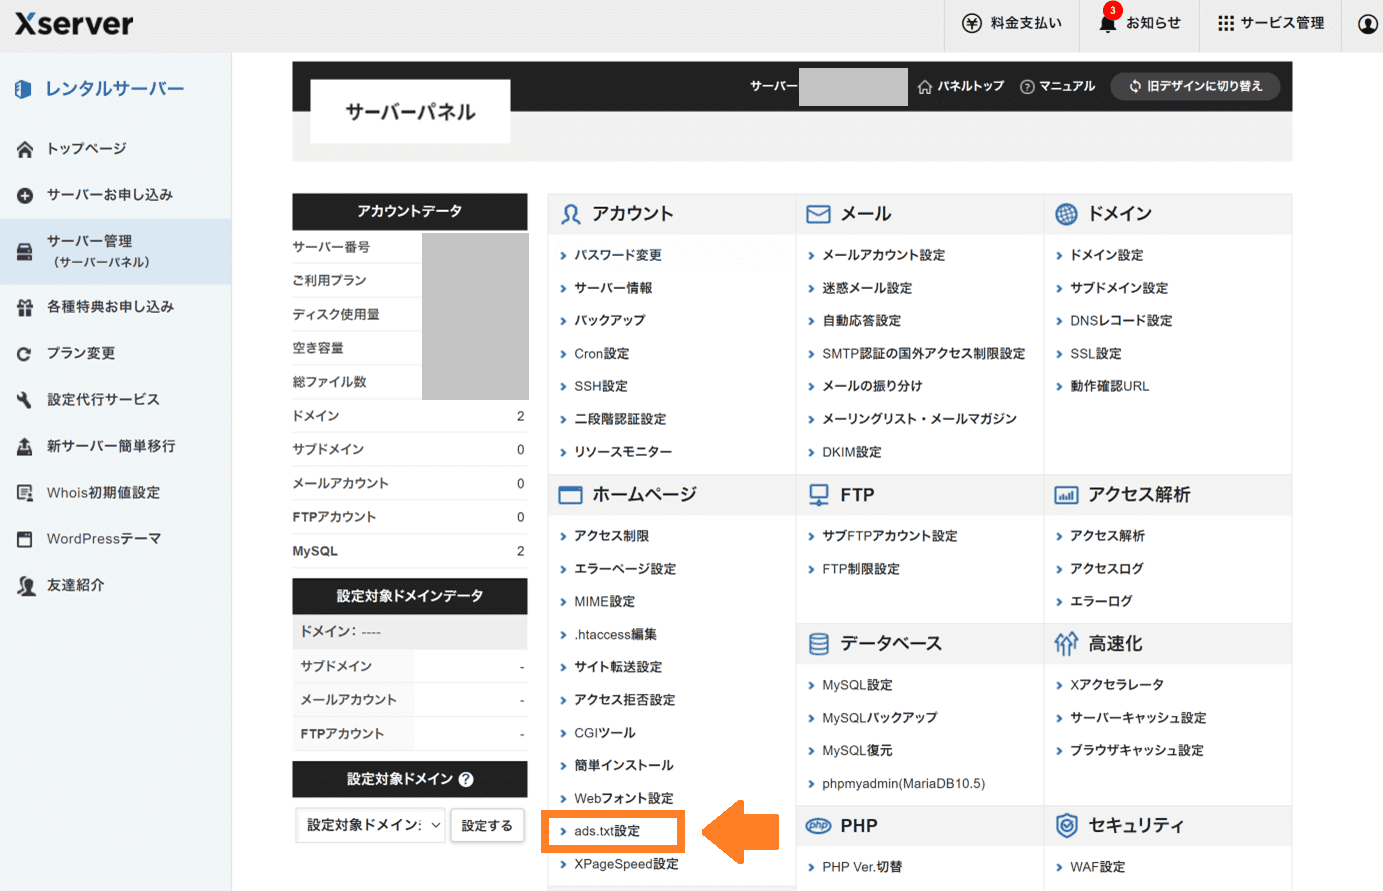Switch to old design with 旧デザインに切り替え
1383x891 pixels.
[x=1195, y=87]
